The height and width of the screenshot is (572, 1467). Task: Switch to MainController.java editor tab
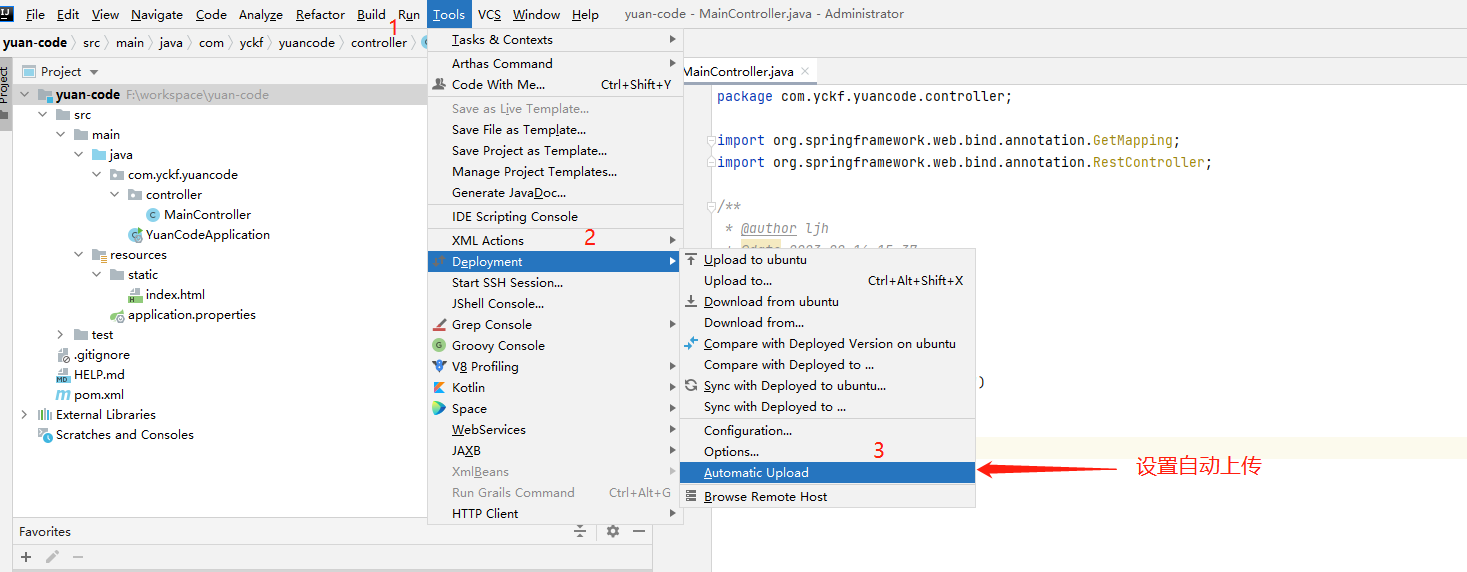point(748,72)
